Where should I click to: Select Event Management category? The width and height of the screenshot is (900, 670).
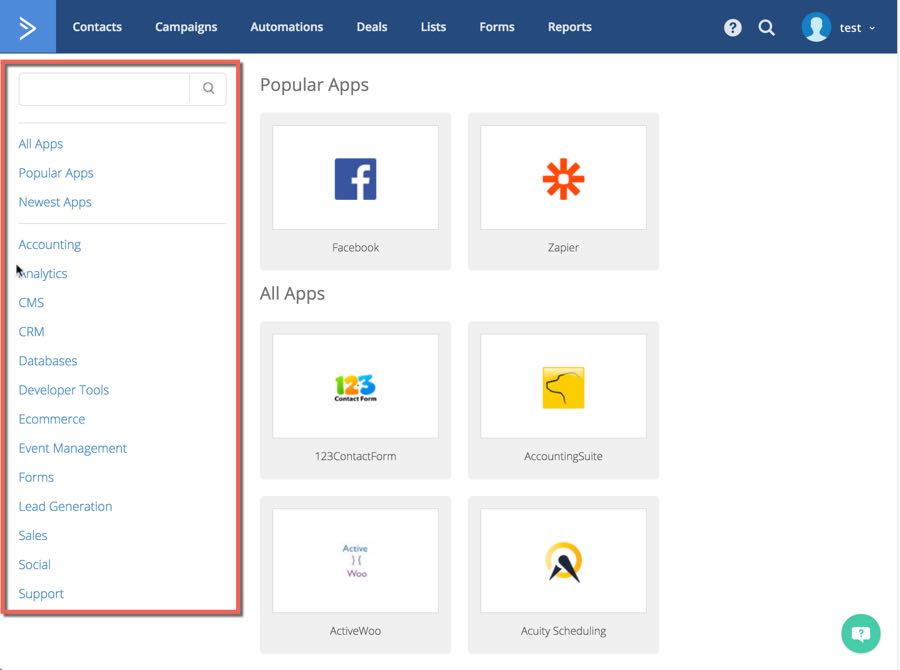(72, 448)
